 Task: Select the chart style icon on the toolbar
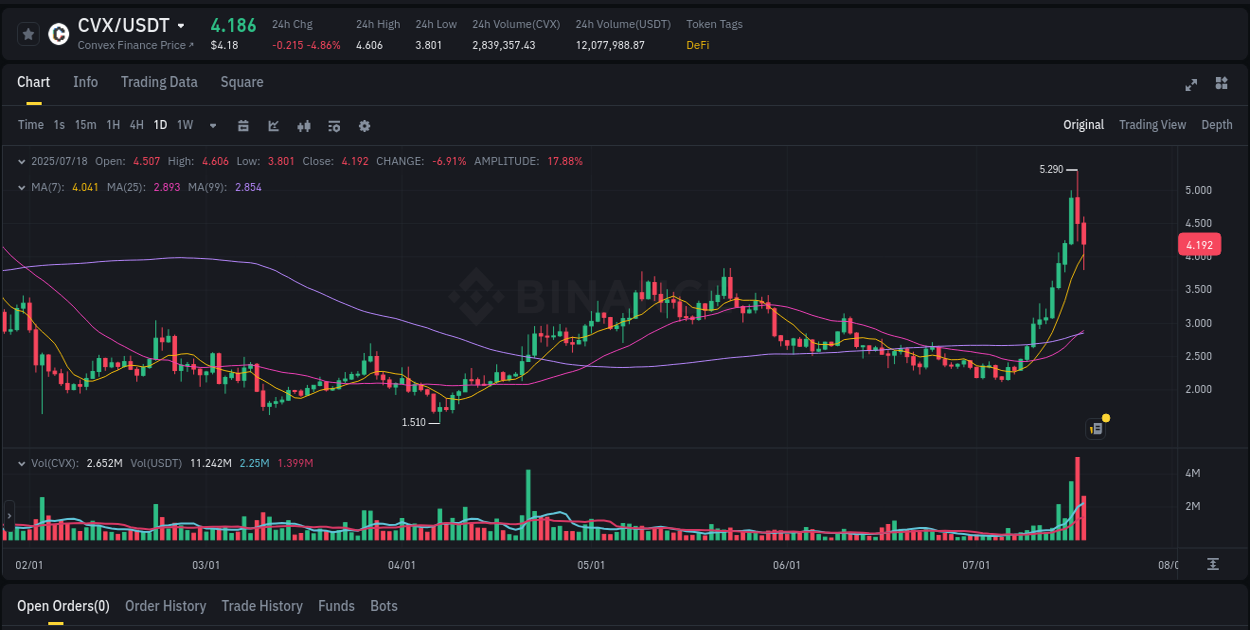coord(273,126)
